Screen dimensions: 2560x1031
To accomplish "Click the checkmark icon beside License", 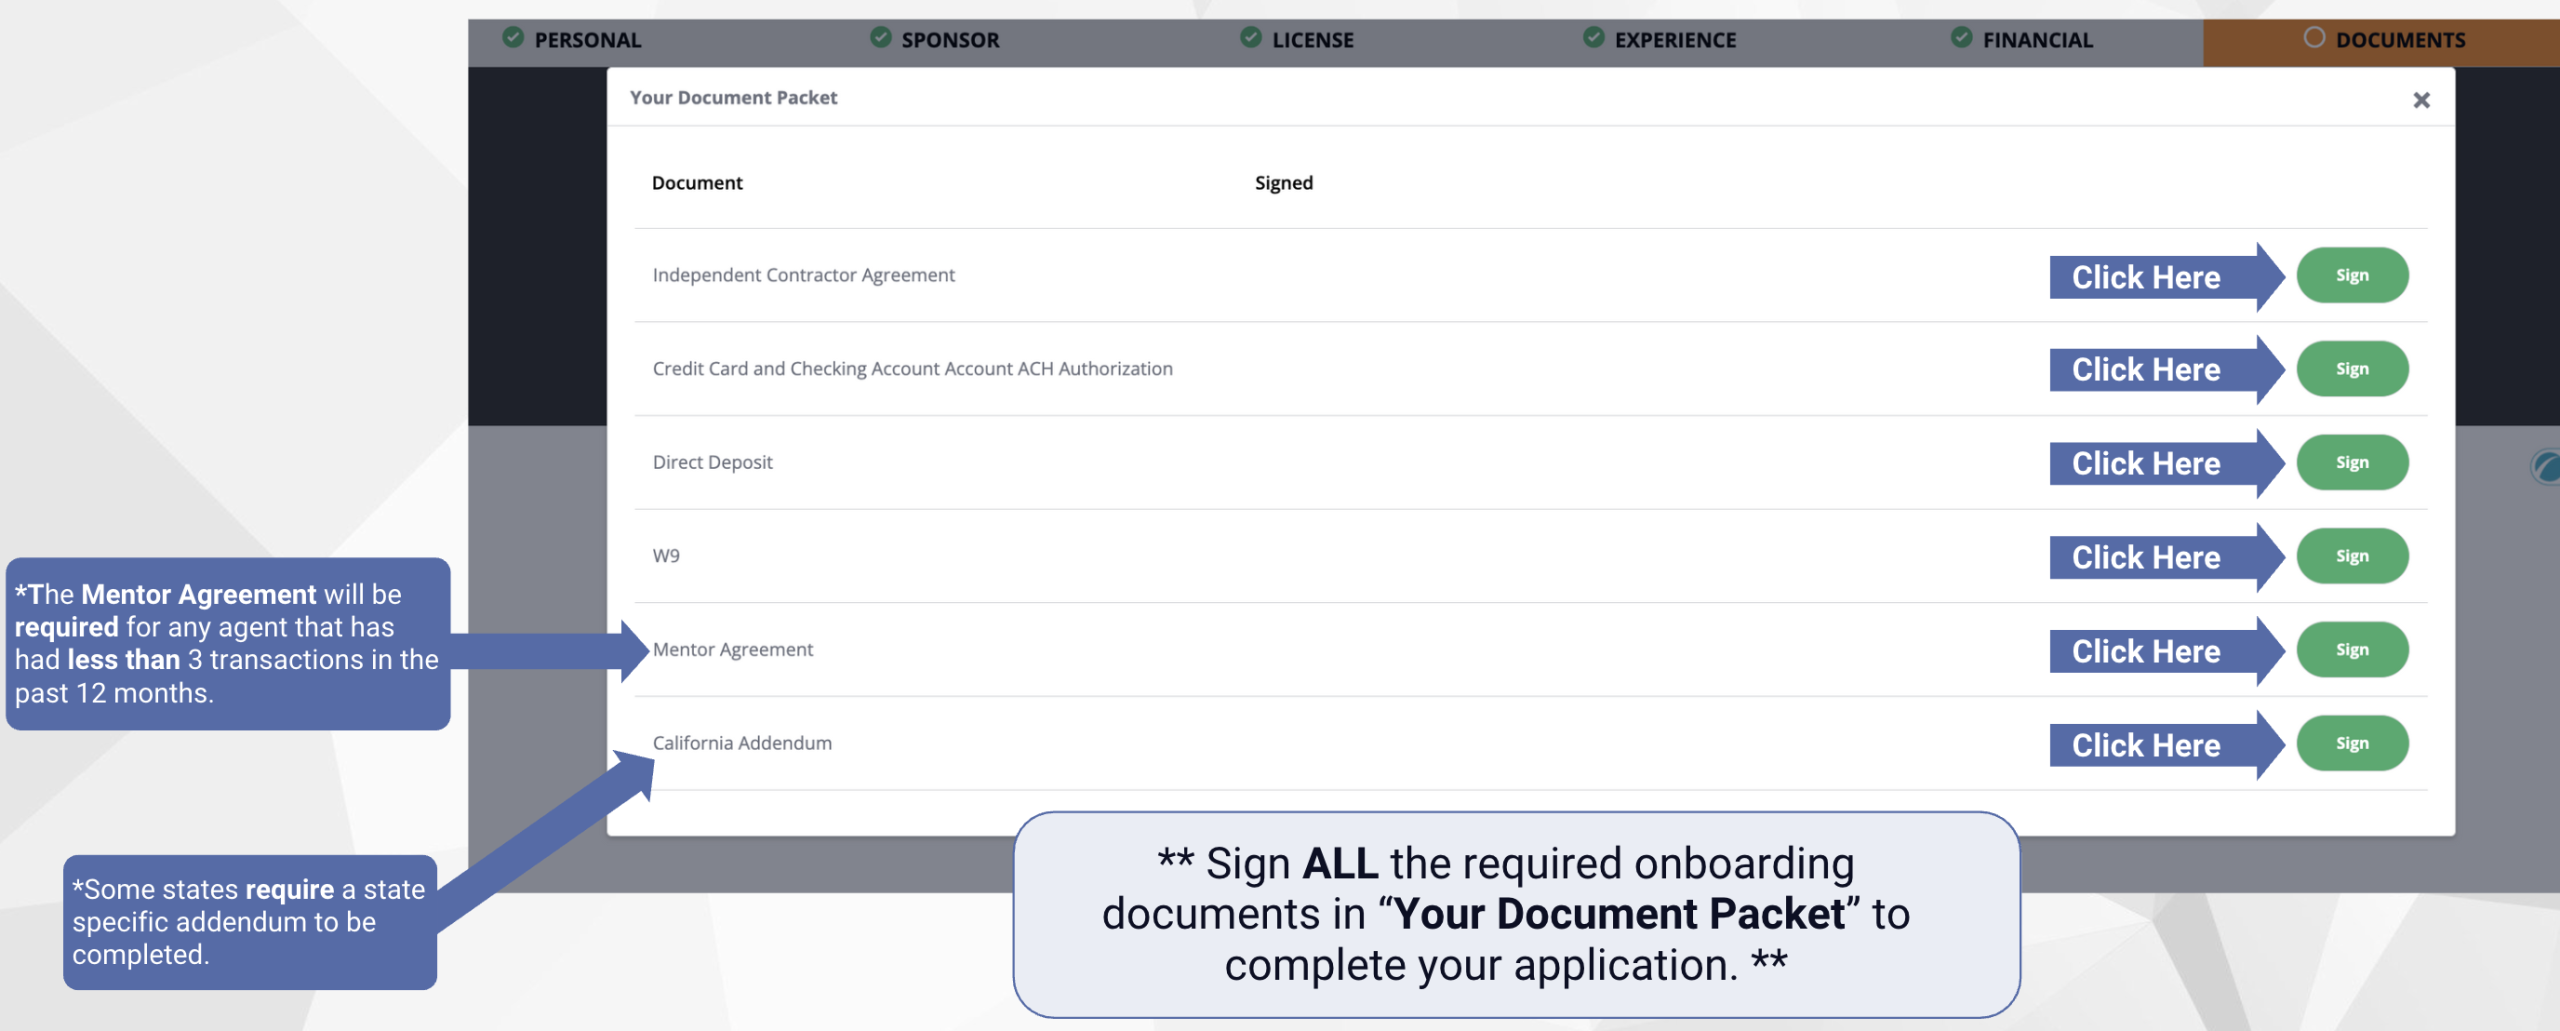I will pos(1250,38).
